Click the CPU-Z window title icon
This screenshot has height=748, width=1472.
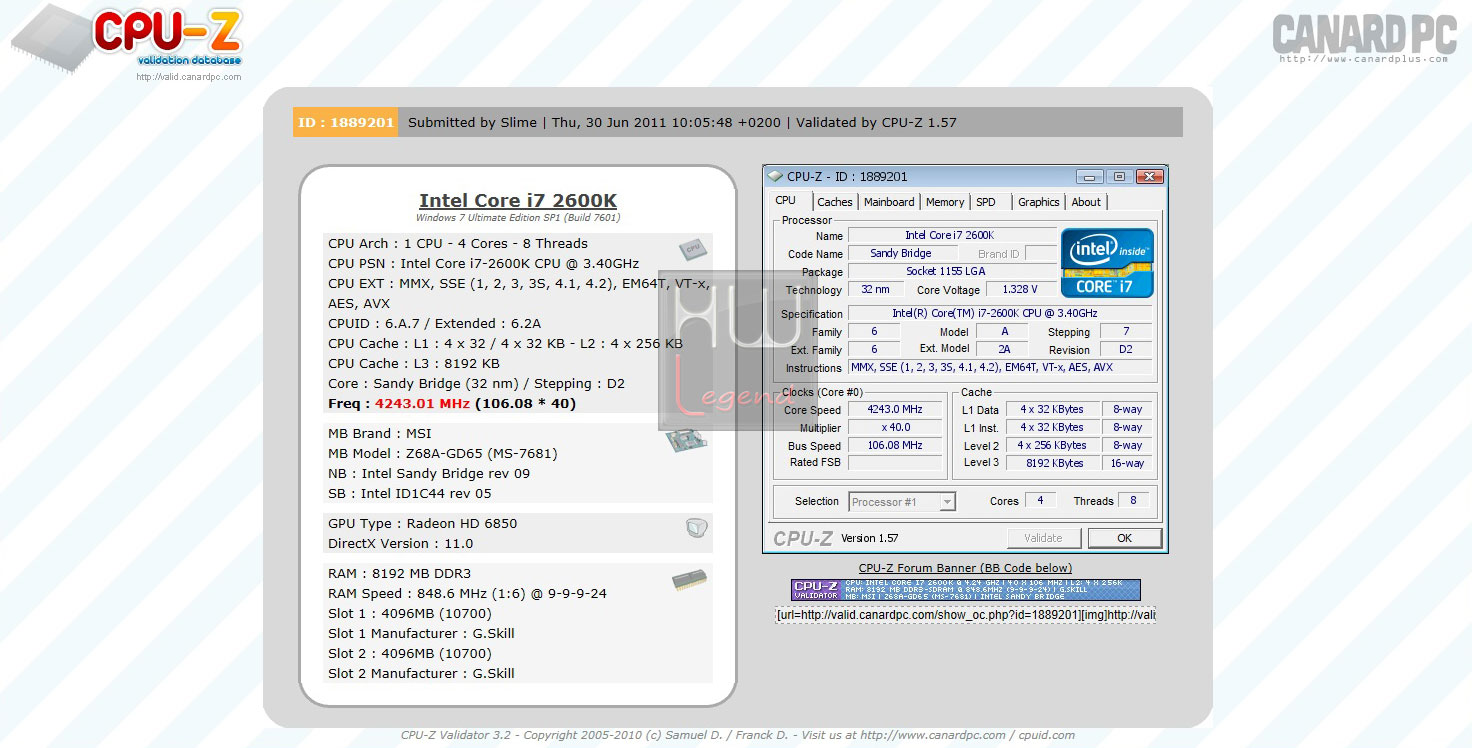coord(775,176)
